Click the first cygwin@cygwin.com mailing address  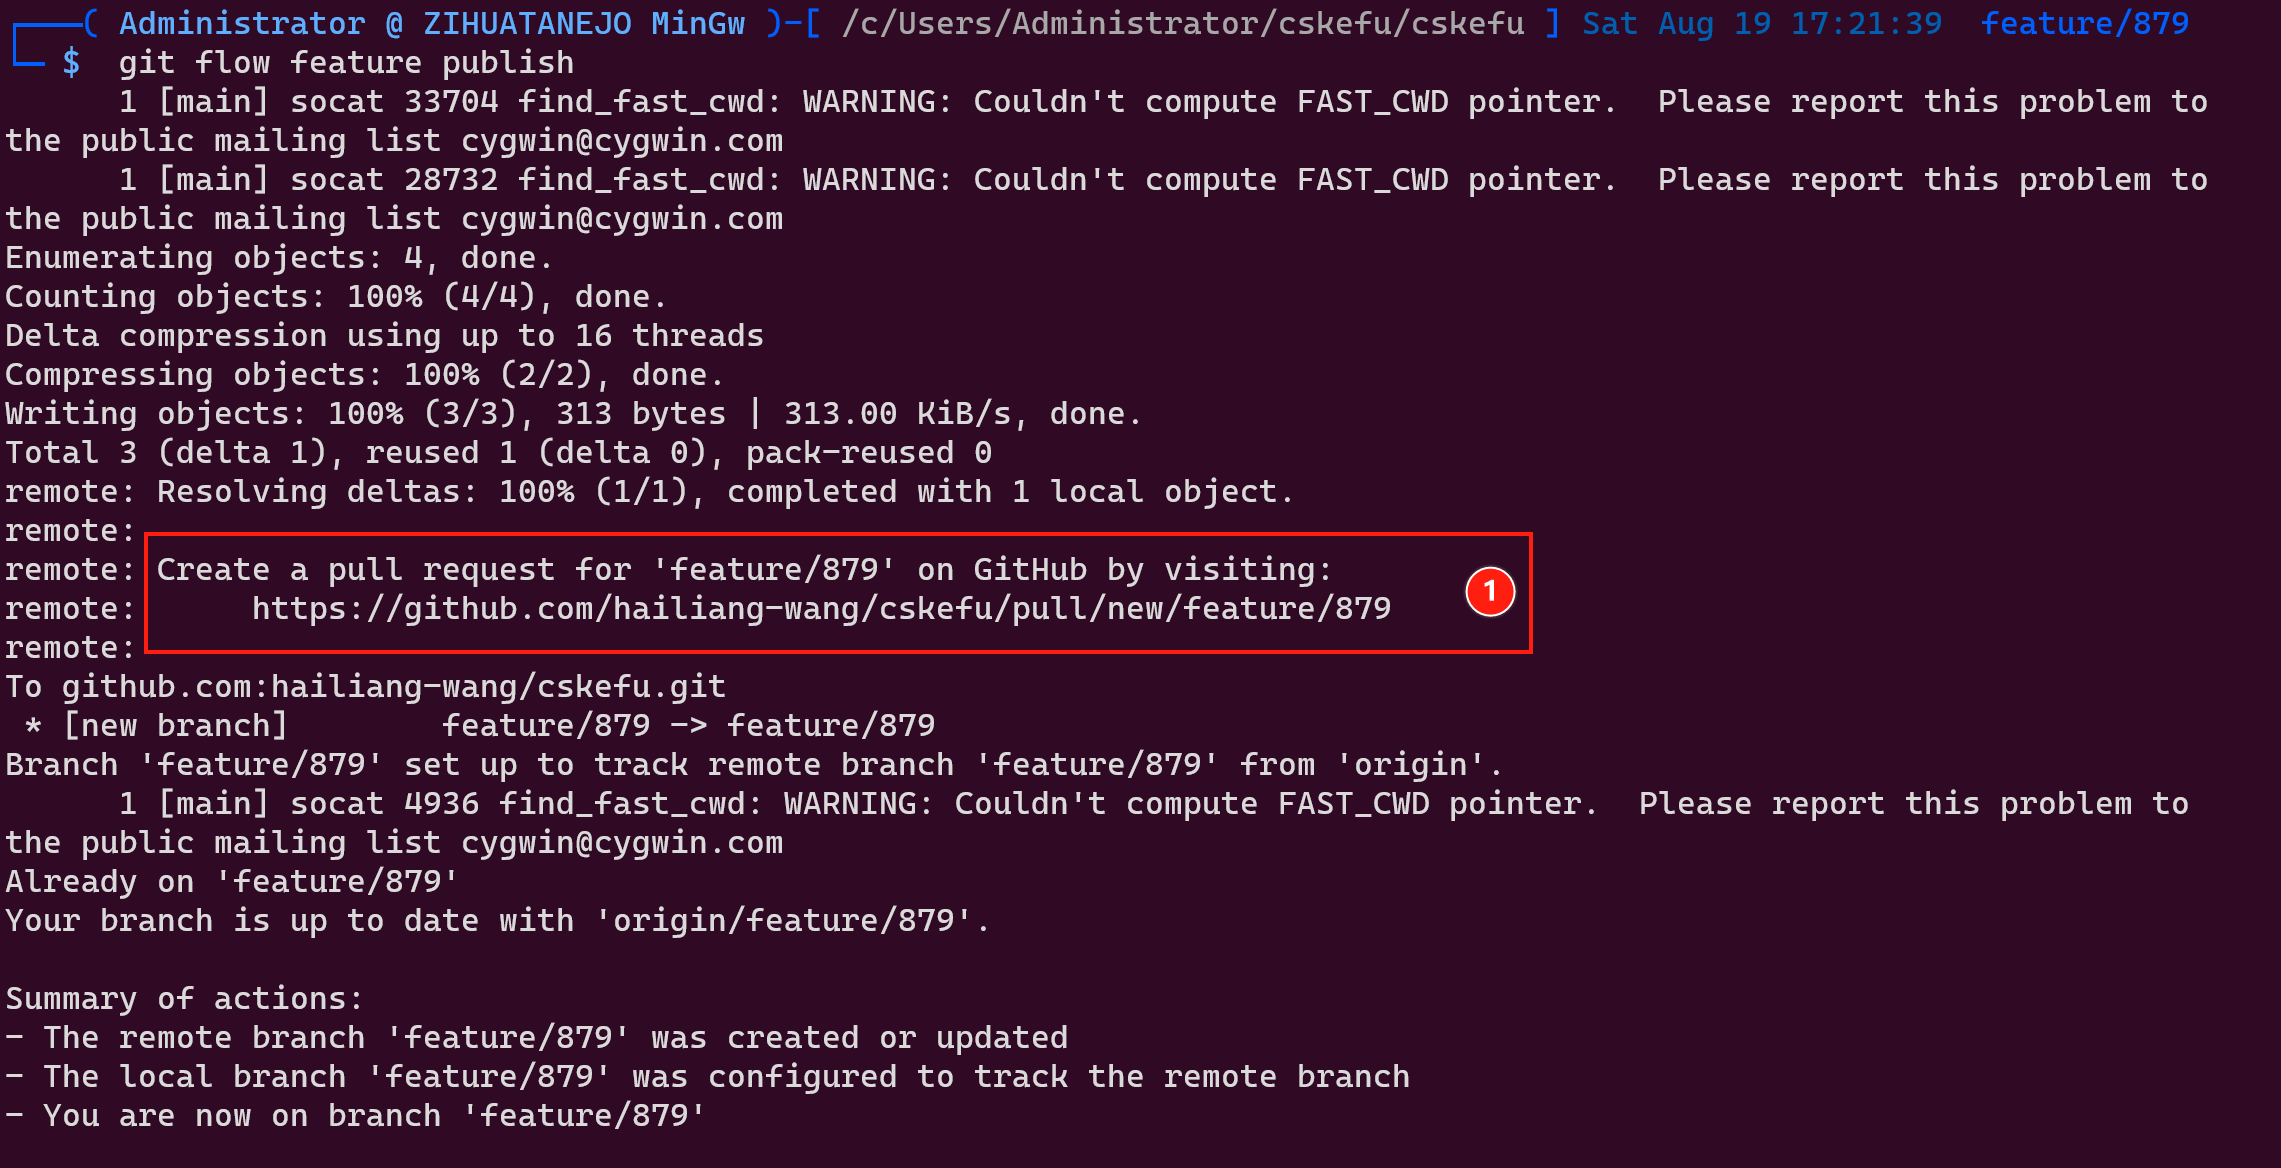click(622, 141)
